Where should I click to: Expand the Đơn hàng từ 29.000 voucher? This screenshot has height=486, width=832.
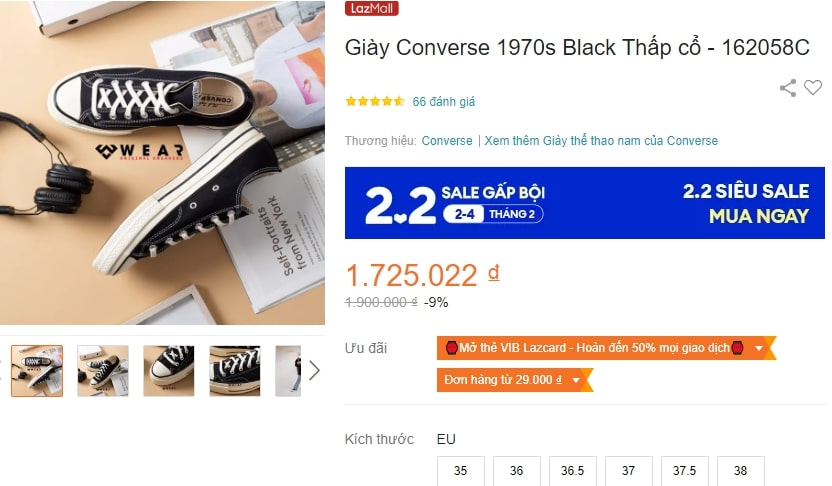click(x=576, y=380)
